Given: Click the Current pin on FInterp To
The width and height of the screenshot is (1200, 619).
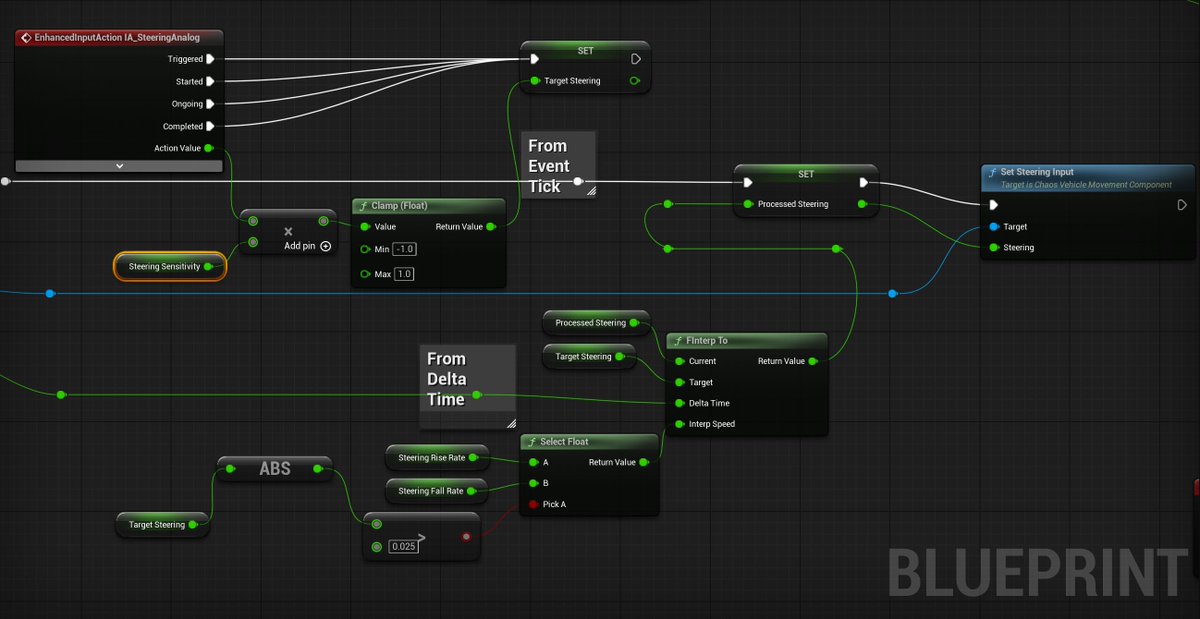Looking at the screenshot, I should [679, 361].
